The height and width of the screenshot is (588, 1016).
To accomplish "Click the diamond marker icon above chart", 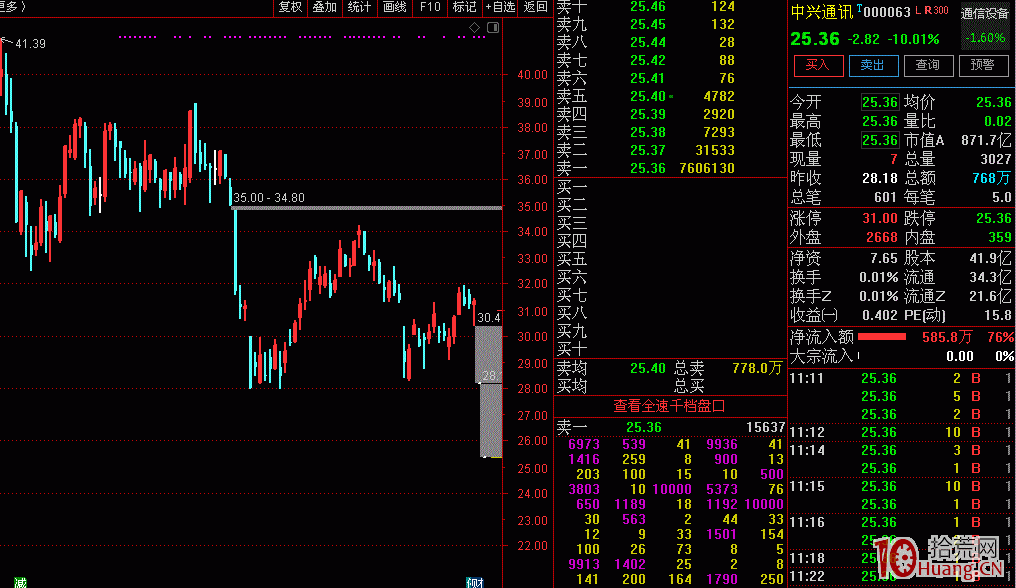I will (x=475, y=27).
